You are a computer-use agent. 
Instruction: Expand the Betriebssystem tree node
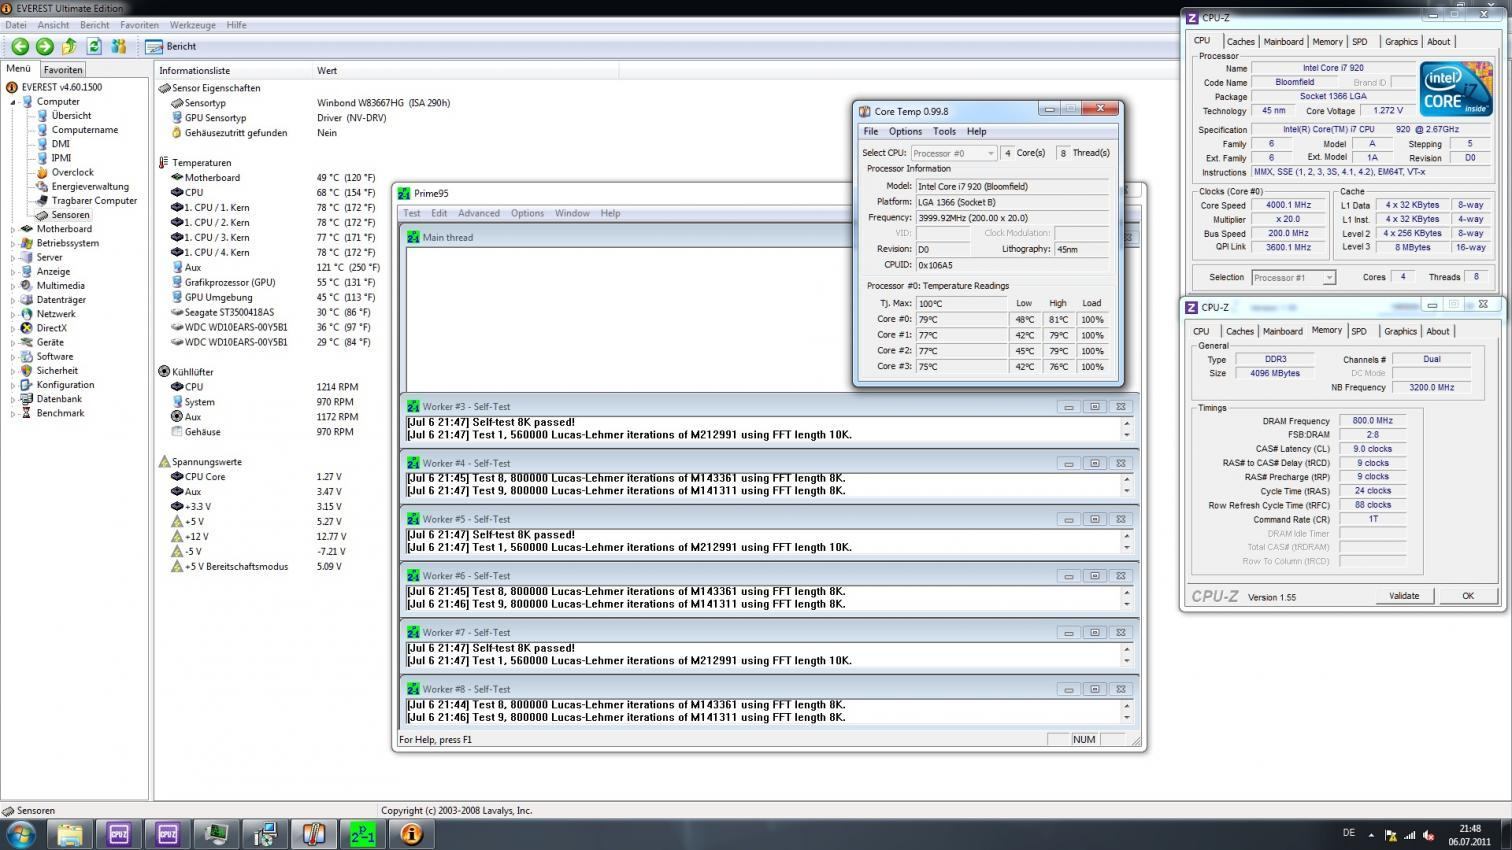13,243
